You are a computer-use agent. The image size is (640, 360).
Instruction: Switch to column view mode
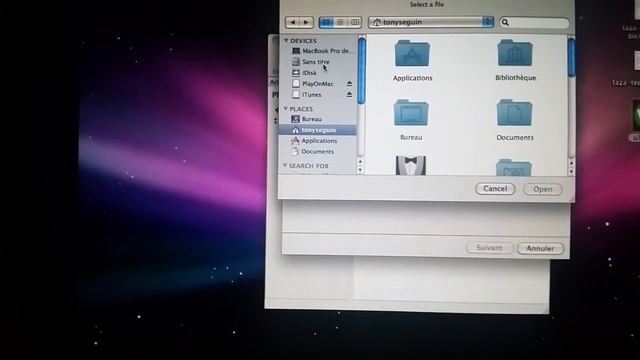click(x=355, y=22)
